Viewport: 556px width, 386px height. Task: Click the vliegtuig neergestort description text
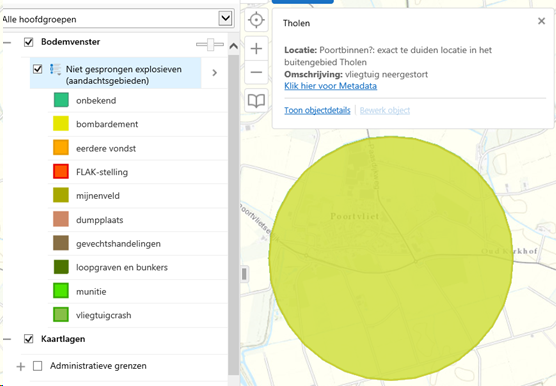(387, 74)
